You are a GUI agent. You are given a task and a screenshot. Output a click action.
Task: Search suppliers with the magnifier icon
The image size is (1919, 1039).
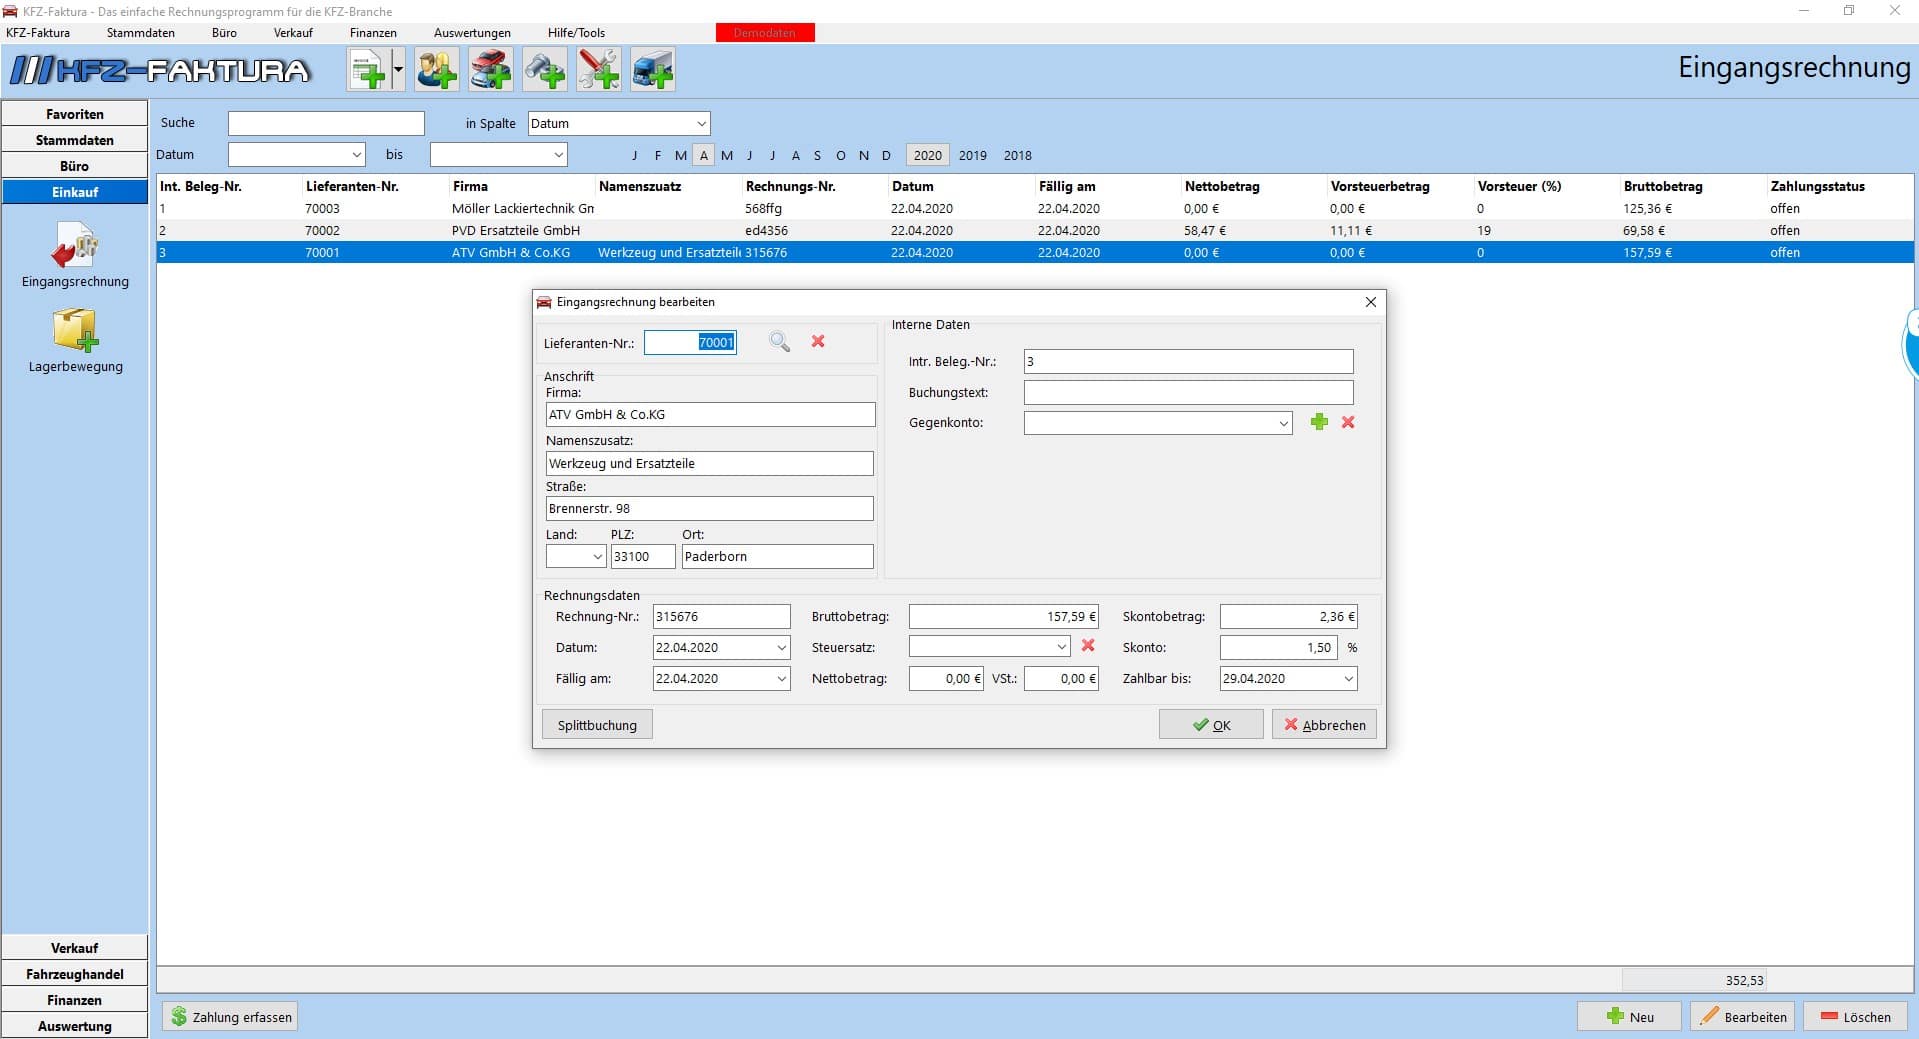pyautogui.click(x=780, y=342)
